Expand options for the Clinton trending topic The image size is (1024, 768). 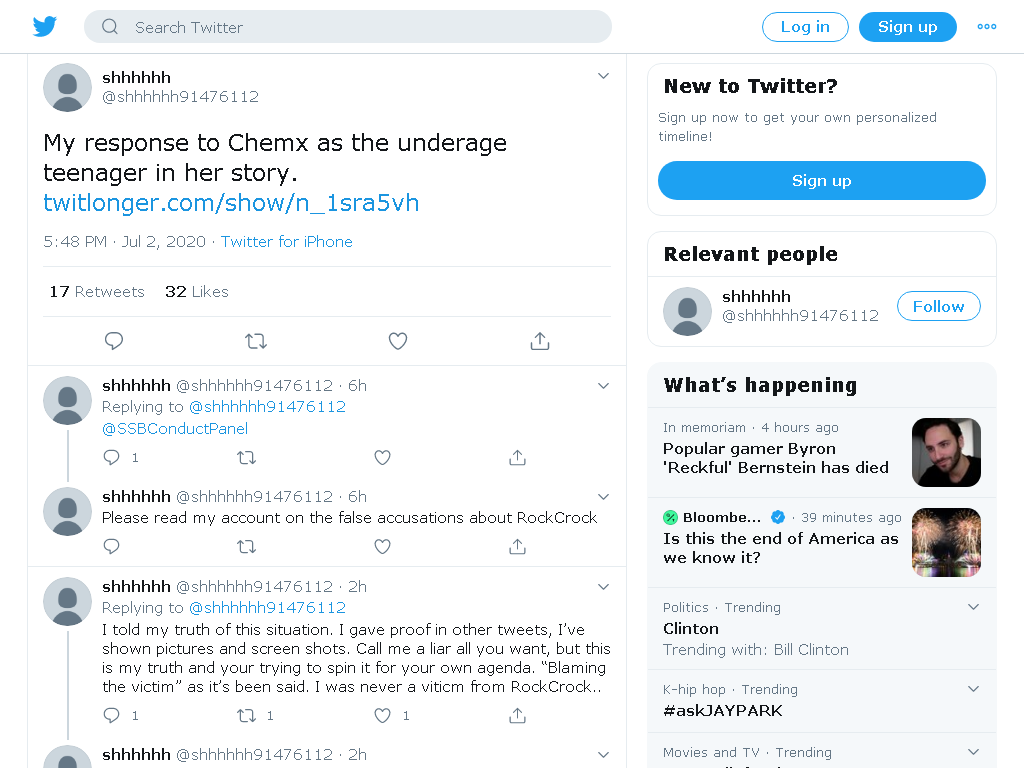[x=973, y=607]
